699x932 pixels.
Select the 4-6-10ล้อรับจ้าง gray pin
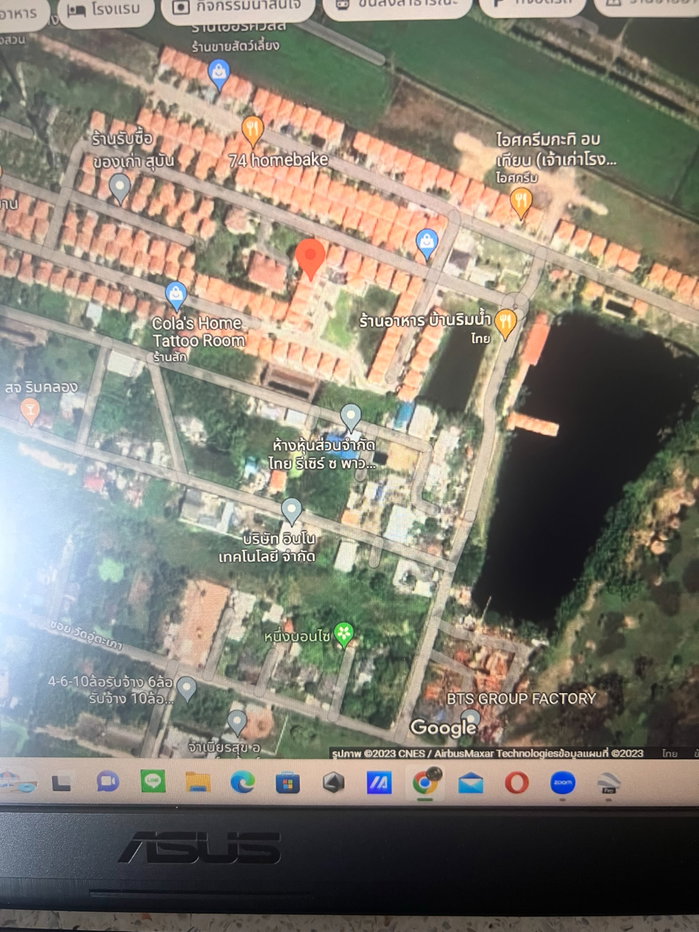pyautogui.click(x=187, y=688)
